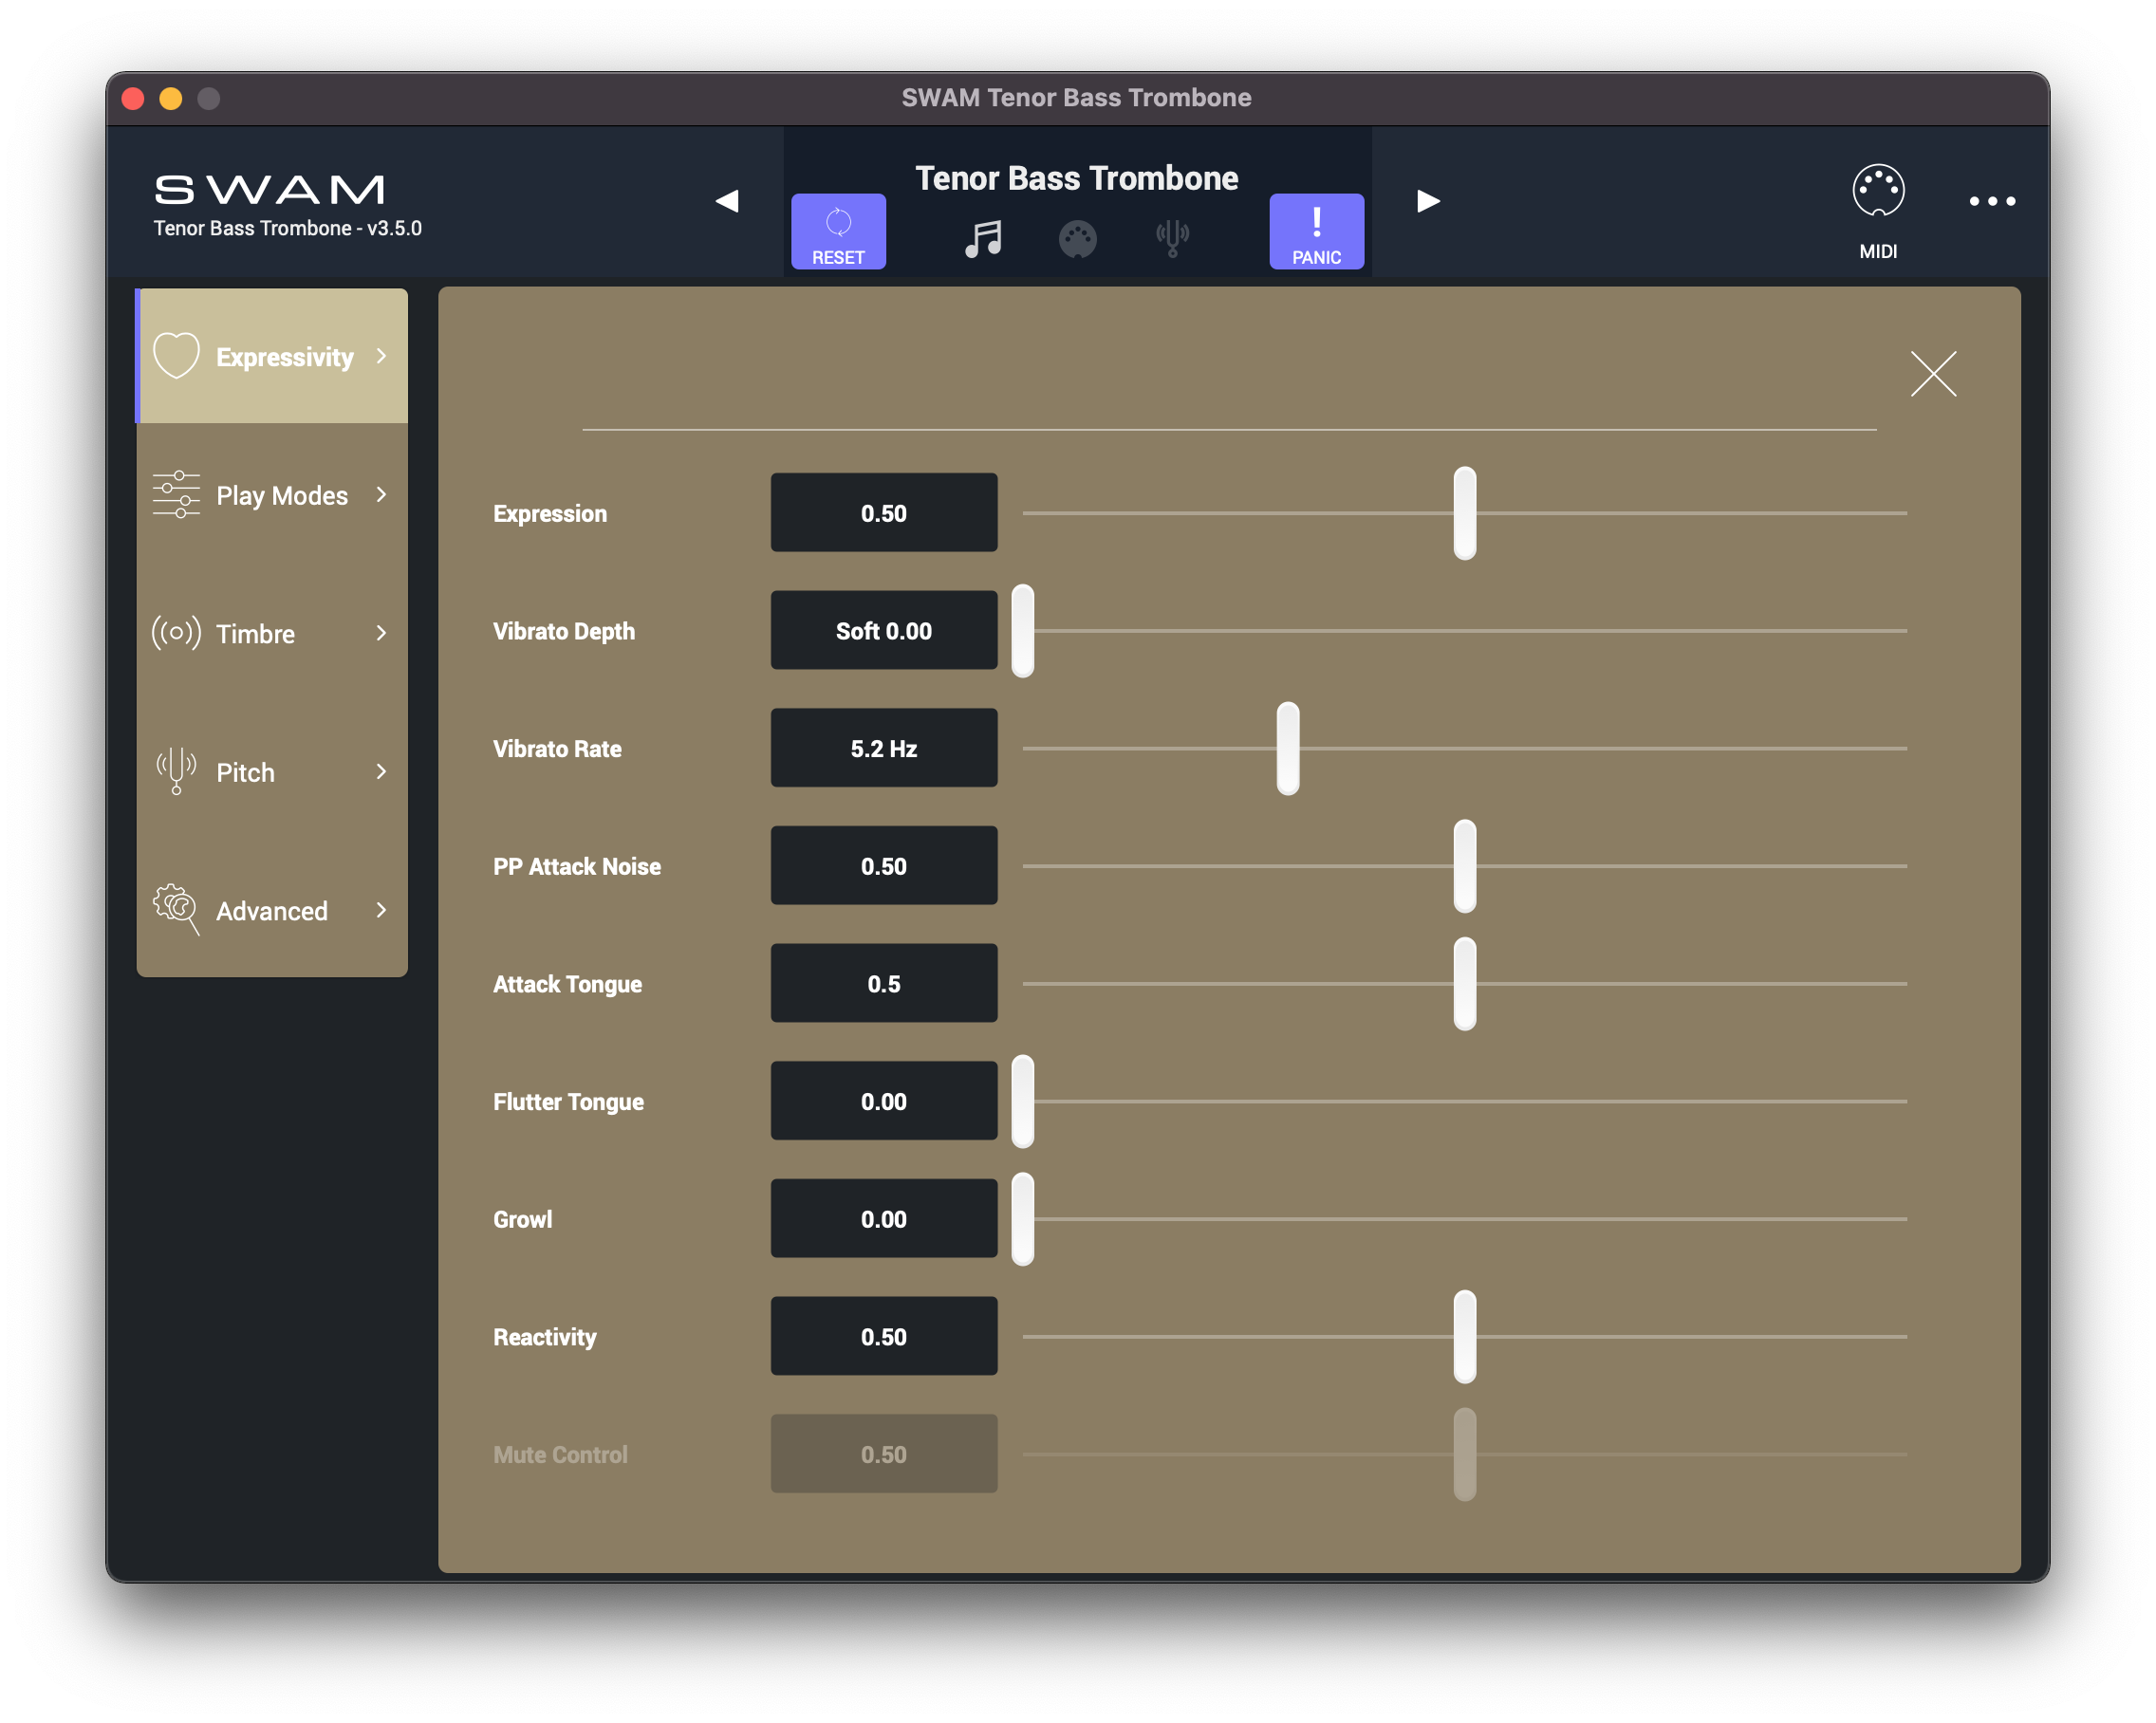
Task: Expand Timbre using its chevron
Action: pos(381,632)
